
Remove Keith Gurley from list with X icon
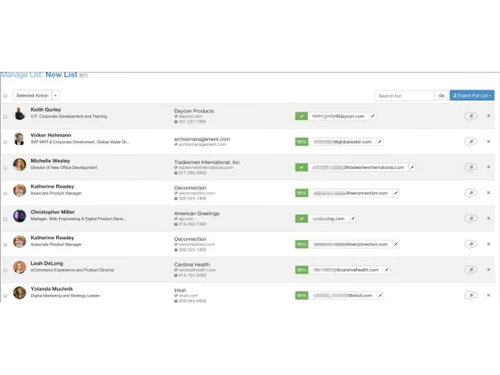[x=488, y=116]
